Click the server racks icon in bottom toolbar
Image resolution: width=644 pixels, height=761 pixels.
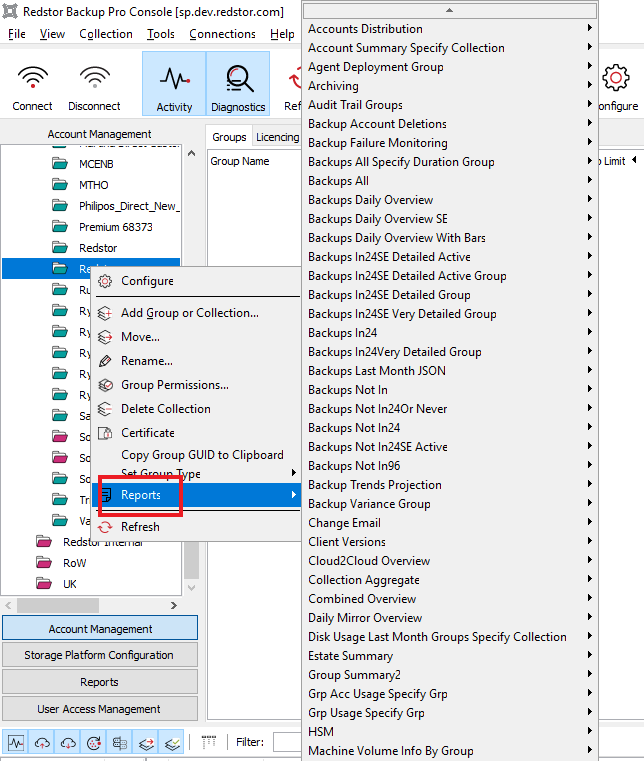[119, 743]
